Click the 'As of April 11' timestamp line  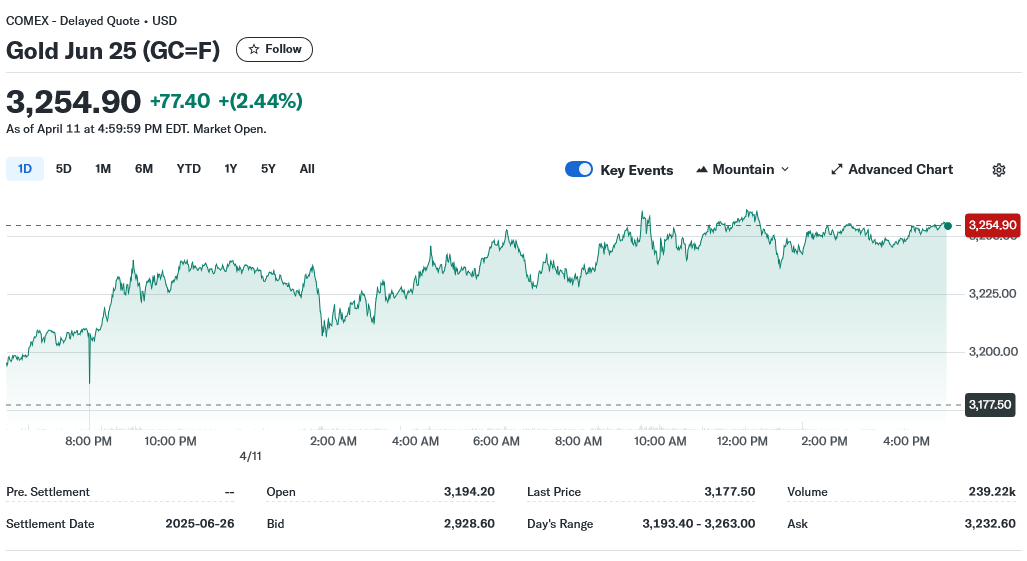coord(136,129)
